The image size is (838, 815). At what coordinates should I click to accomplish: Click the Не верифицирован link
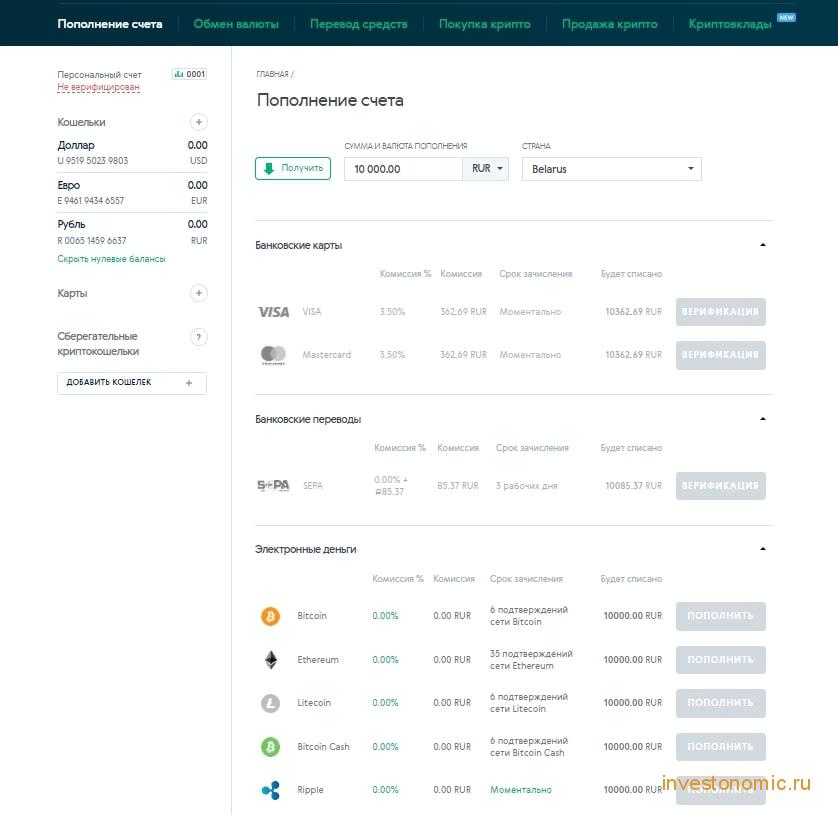pos(98,87)
